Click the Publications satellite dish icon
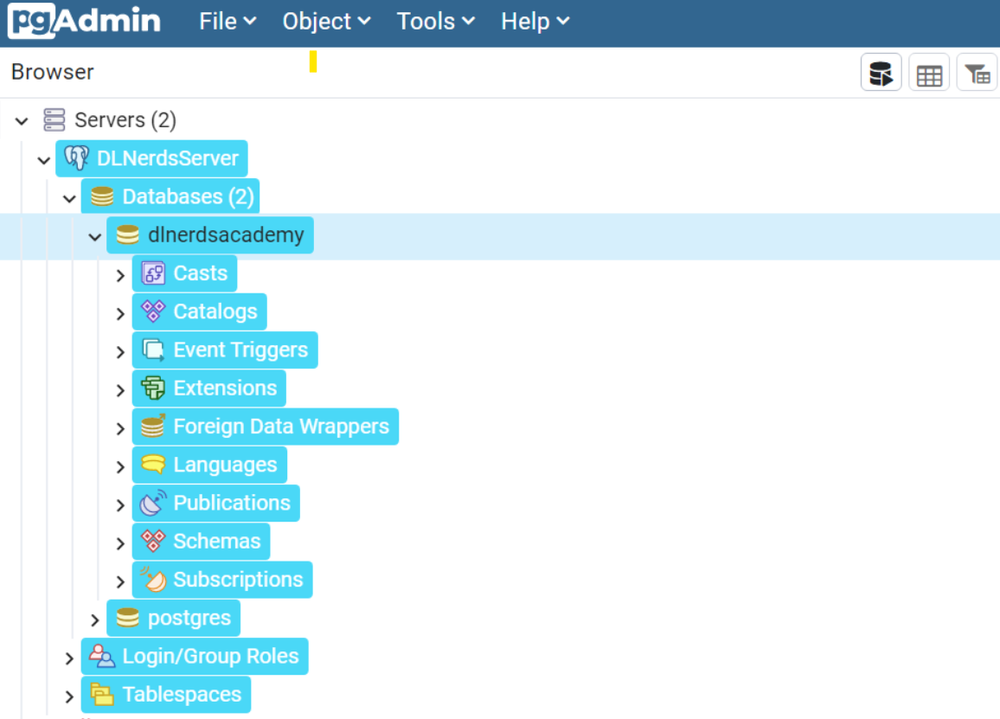Image resolution: width=1000 pixels, height=719 pixels. 153,503
